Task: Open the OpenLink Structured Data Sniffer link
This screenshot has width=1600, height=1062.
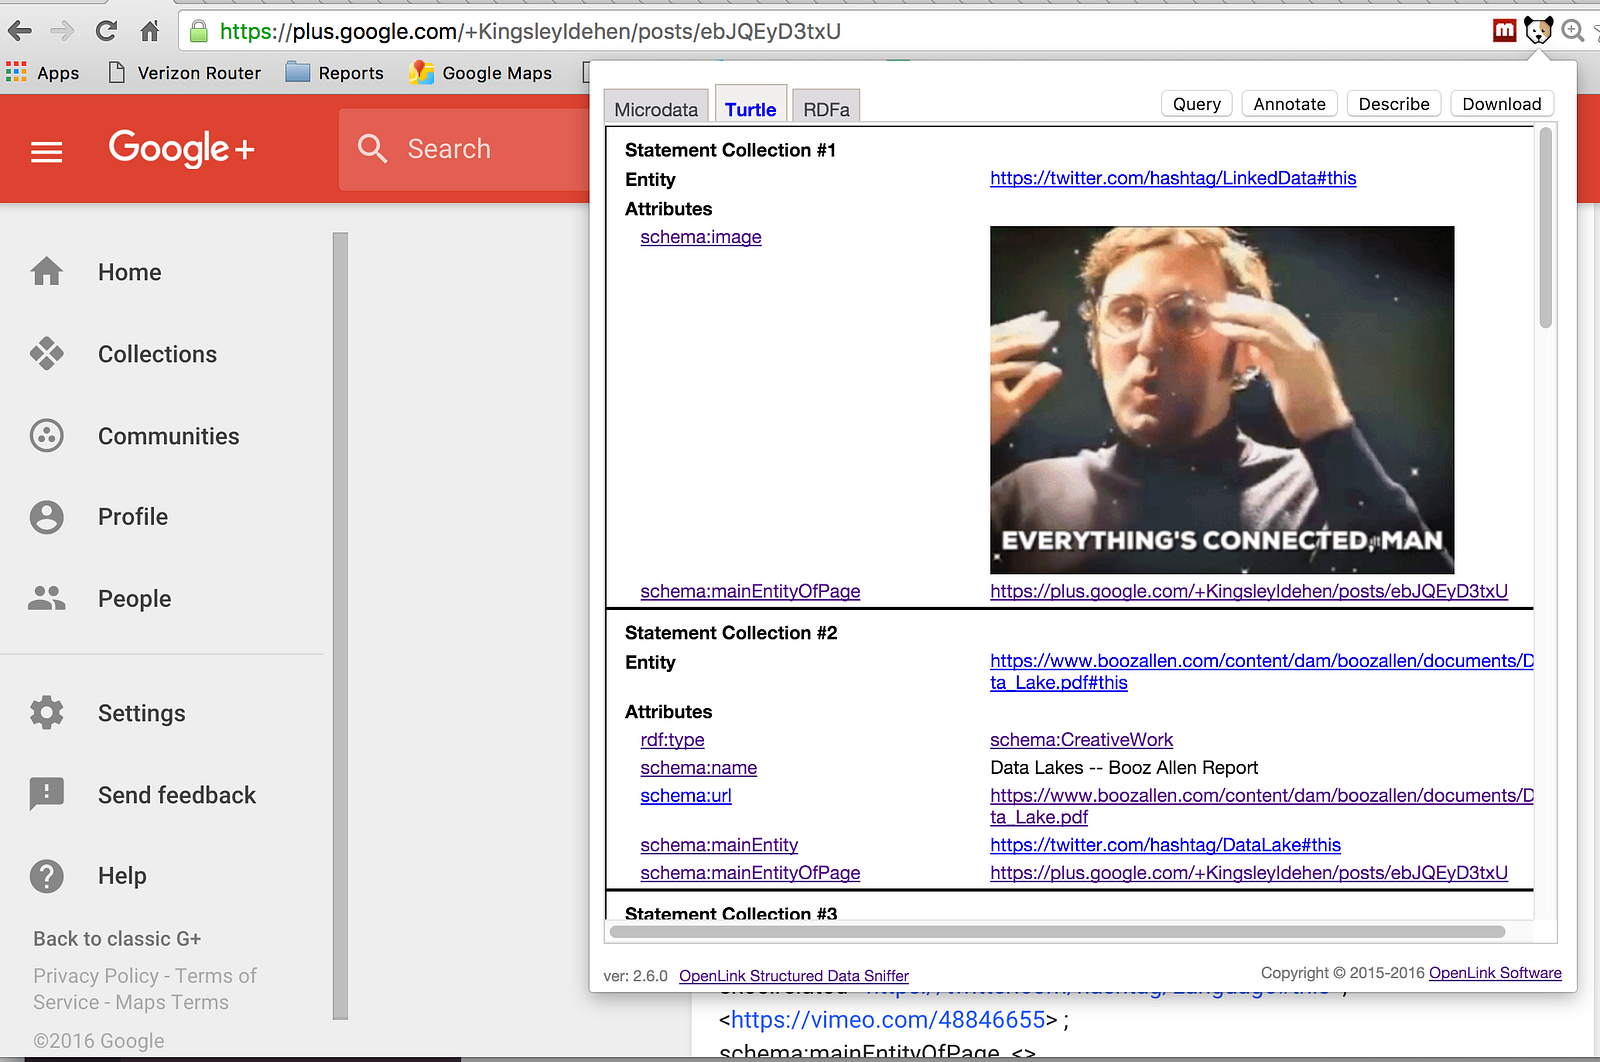Action: pyautogui.click(x=794, y=976)
